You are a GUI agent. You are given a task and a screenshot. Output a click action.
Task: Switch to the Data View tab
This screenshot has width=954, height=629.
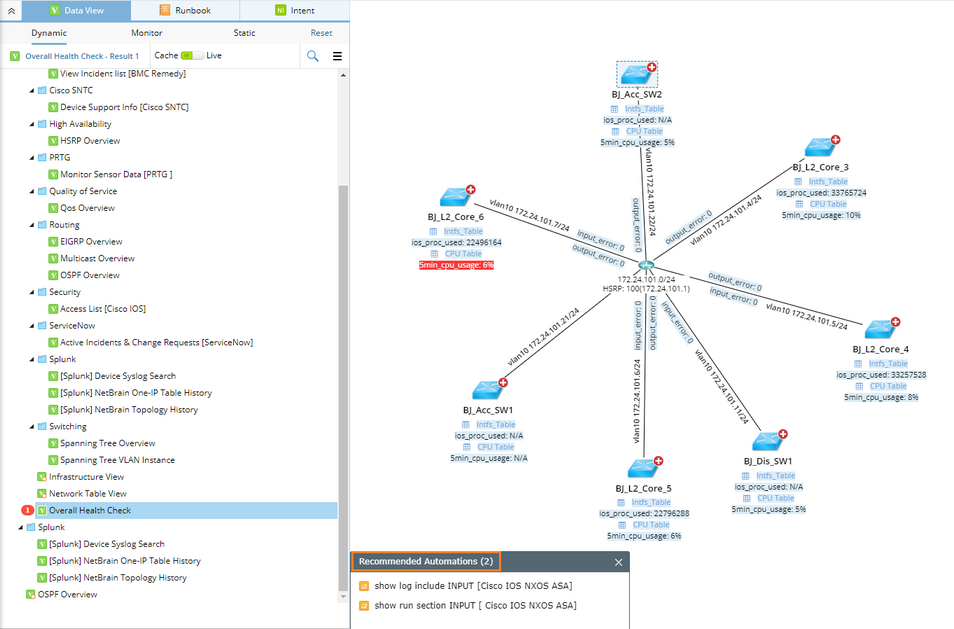(76, 10)
